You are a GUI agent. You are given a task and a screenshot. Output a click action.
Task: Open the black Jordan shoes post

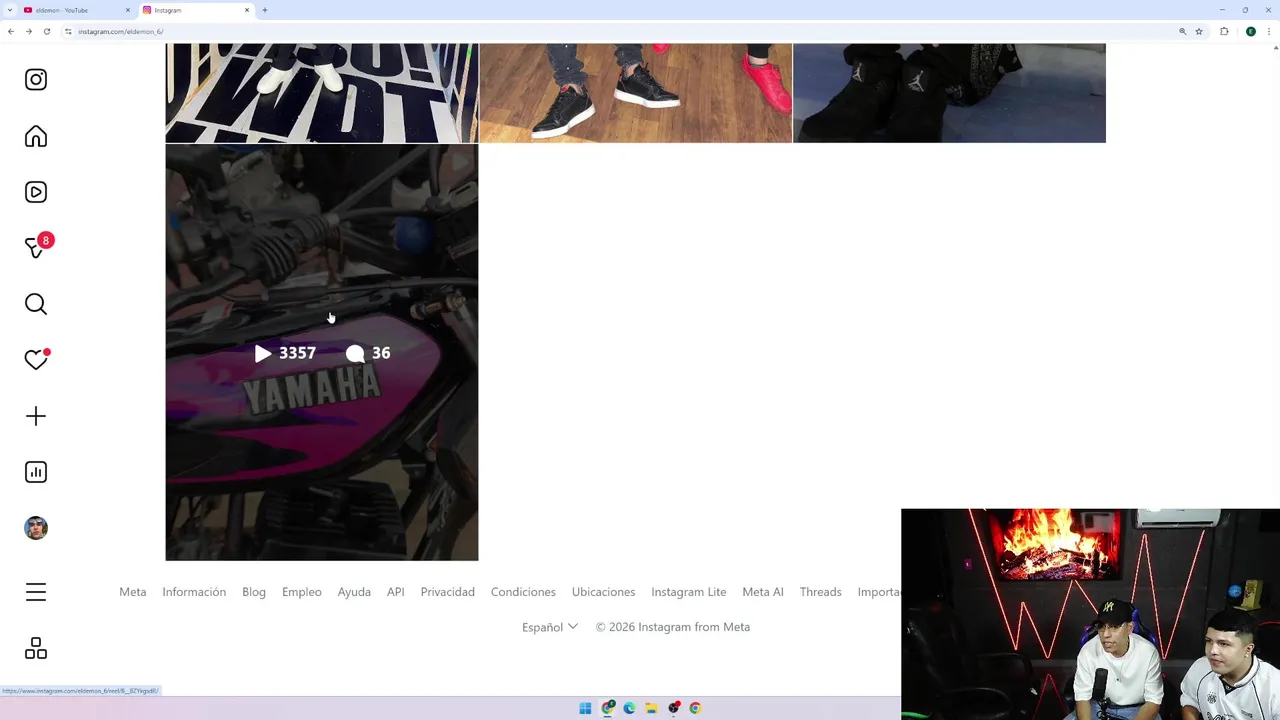(x=949, y=93)
